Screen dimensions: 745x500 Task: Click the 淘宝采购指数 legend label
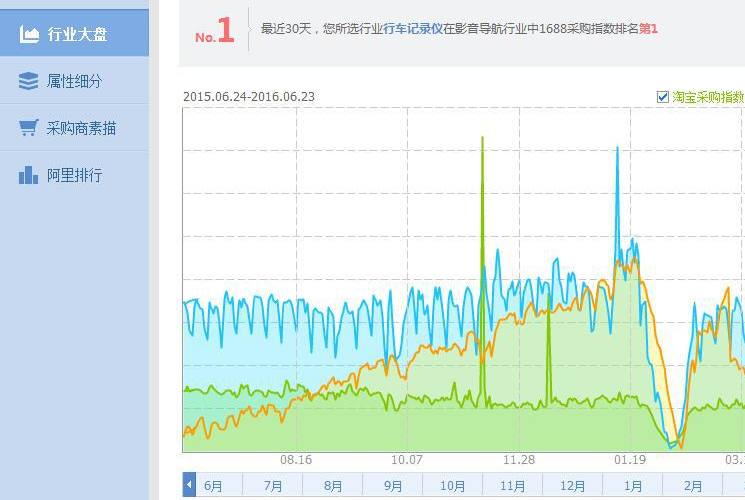click(708, 97)
